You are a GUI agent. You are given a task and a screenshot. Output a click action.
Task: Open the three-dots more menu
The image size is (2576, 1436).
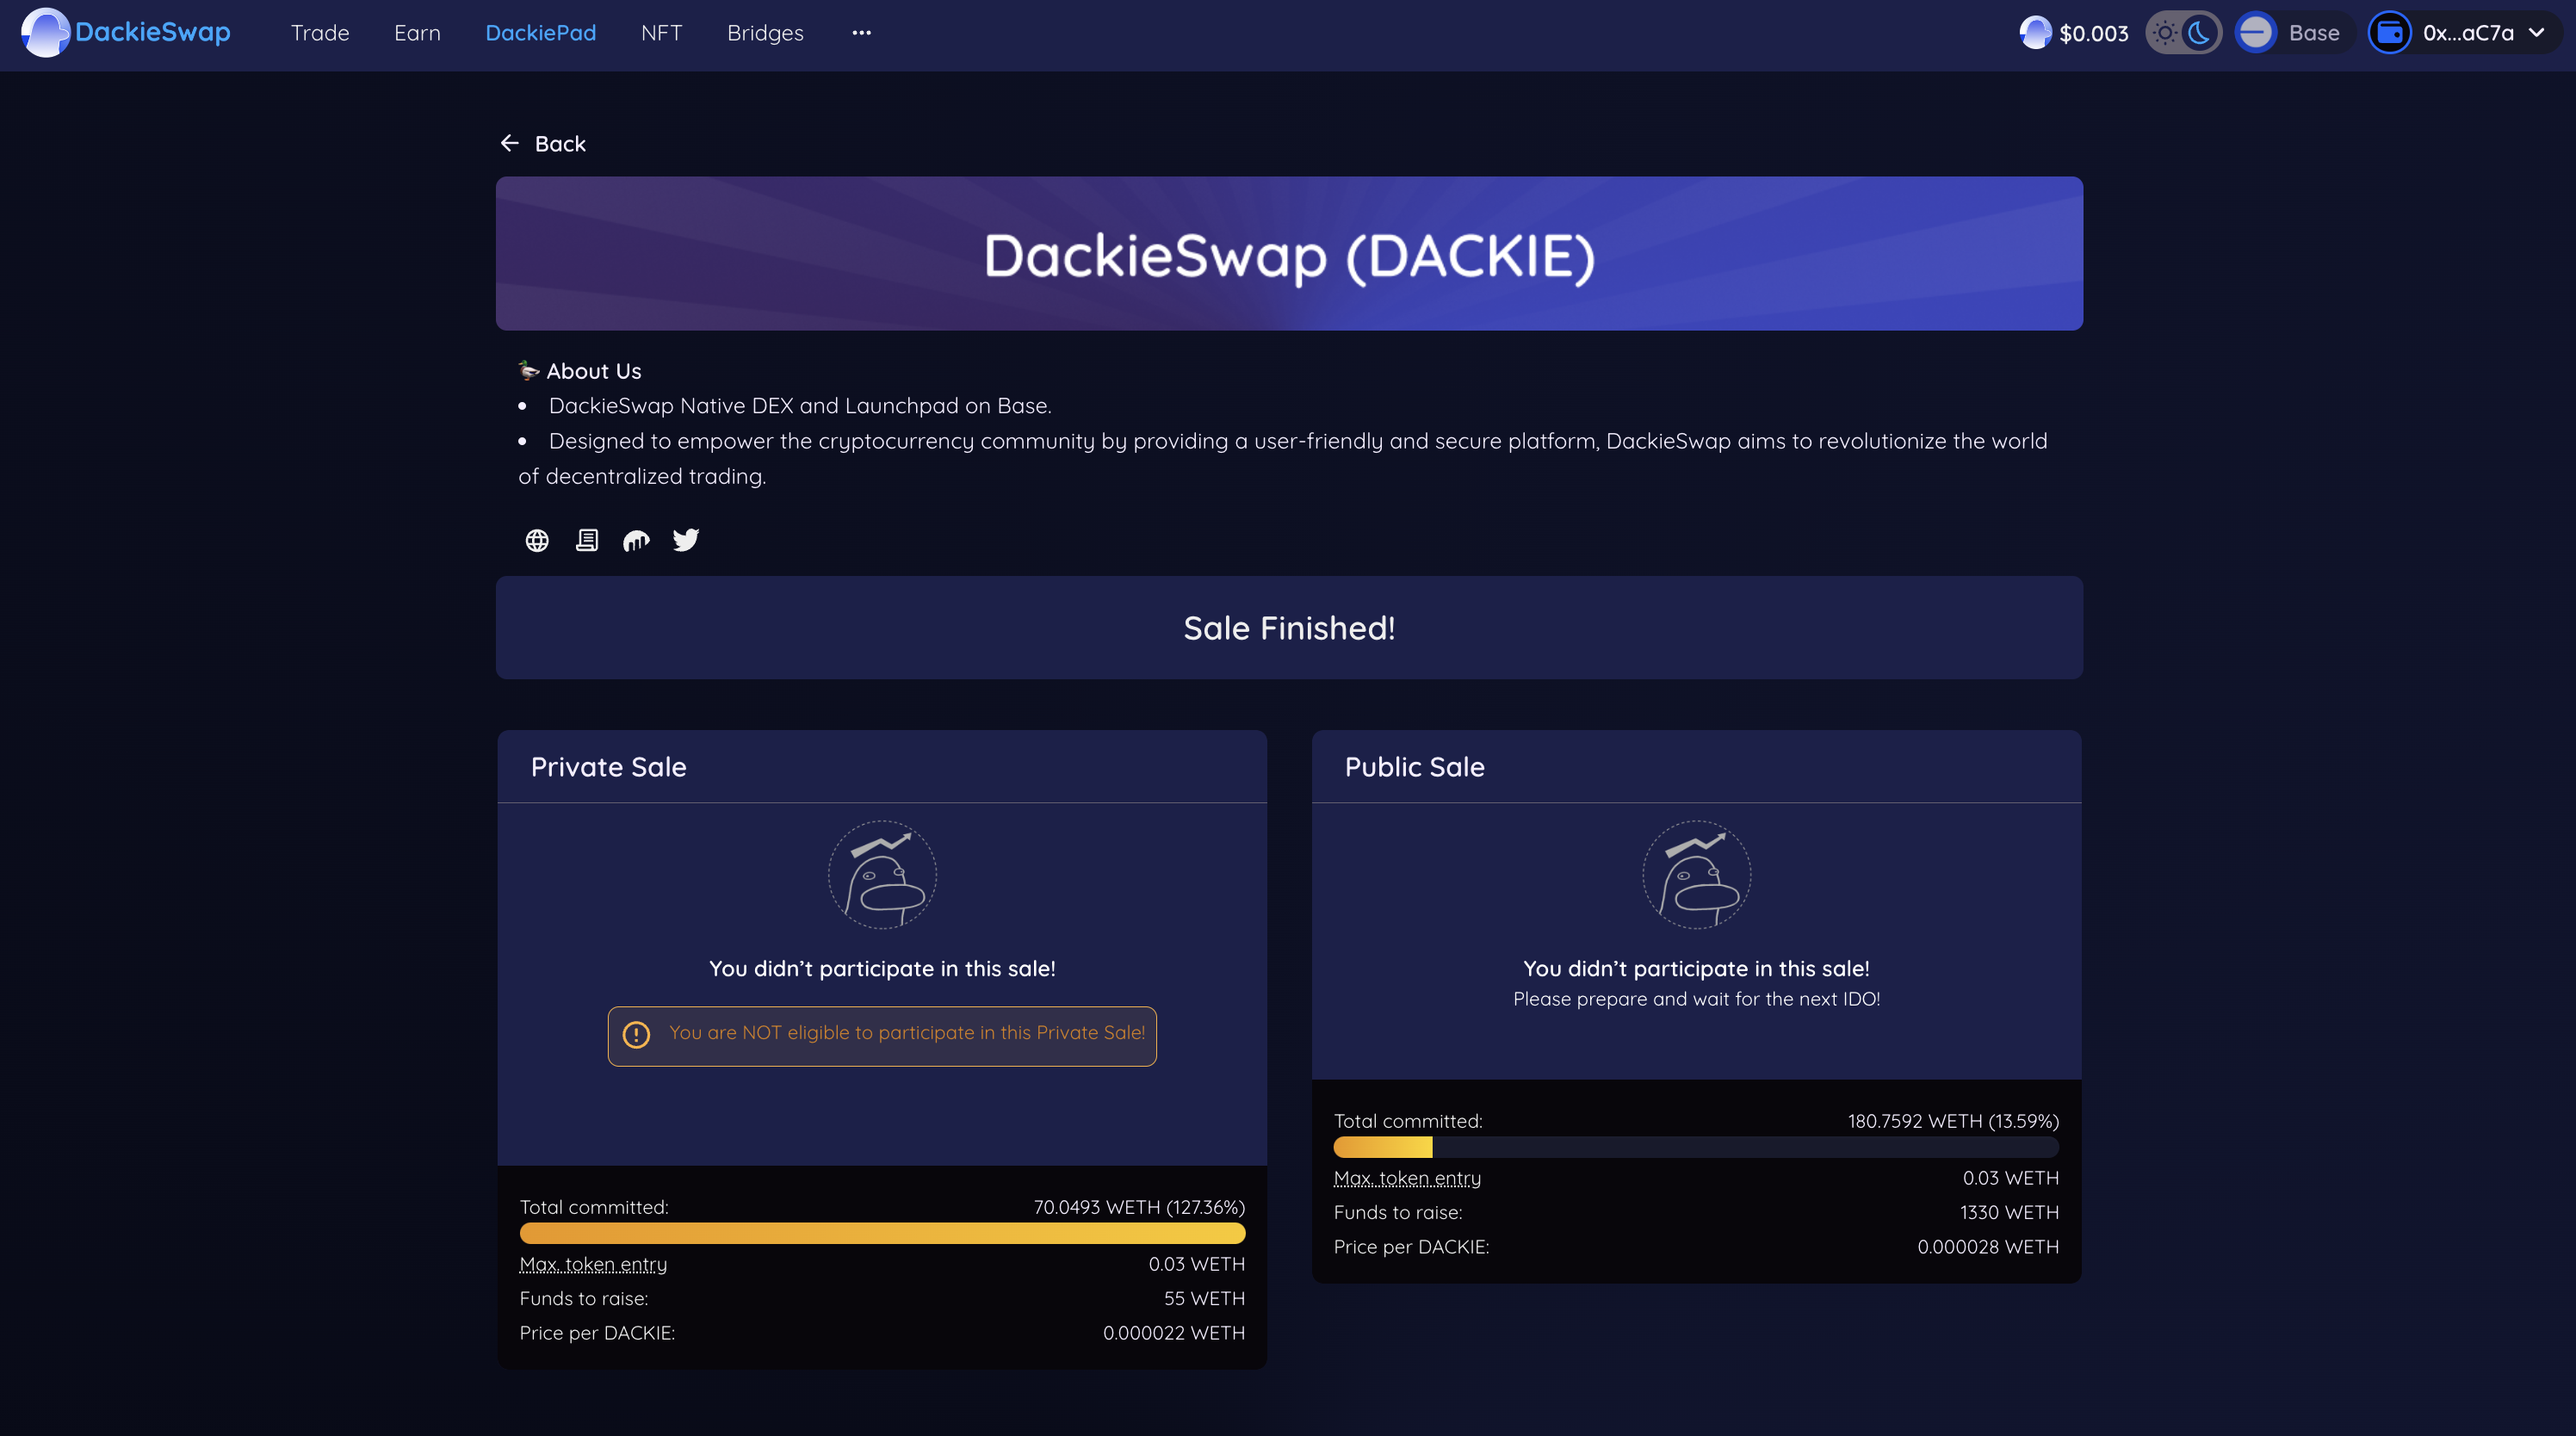[x=861, y=33]
